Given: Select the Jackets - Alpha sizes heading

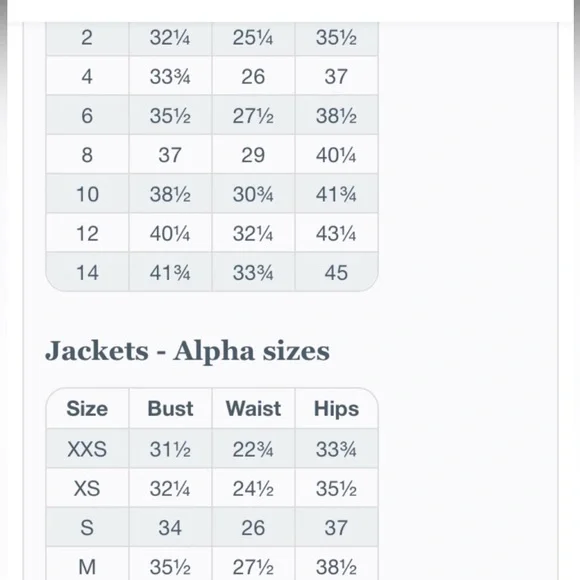Looking at the screenshot, I should tap(187, 351).
